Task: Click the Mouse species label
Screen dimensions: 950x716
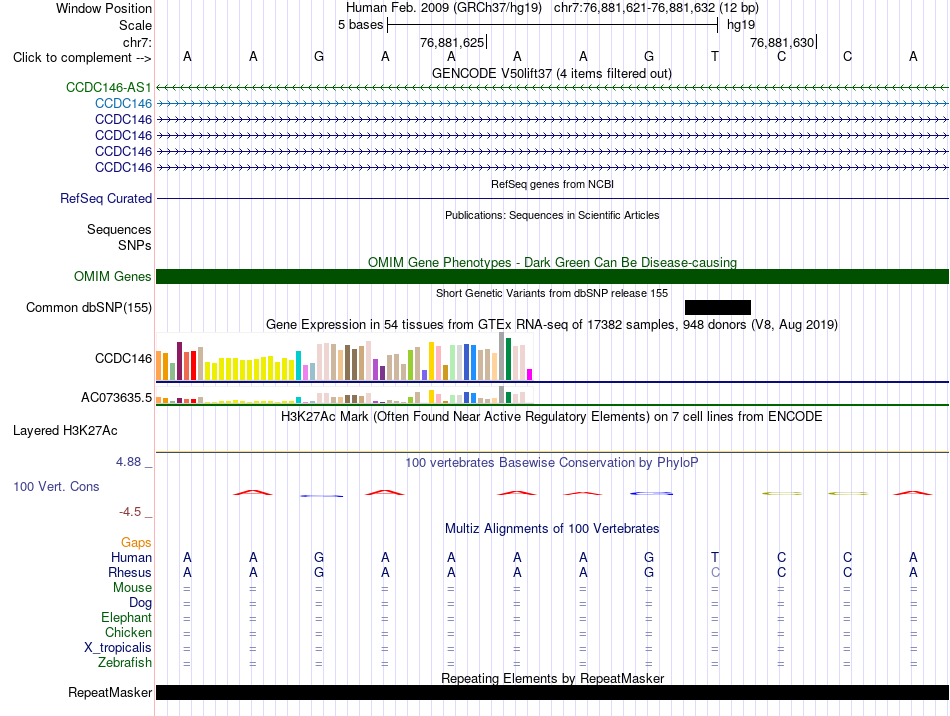Action: 132,588
